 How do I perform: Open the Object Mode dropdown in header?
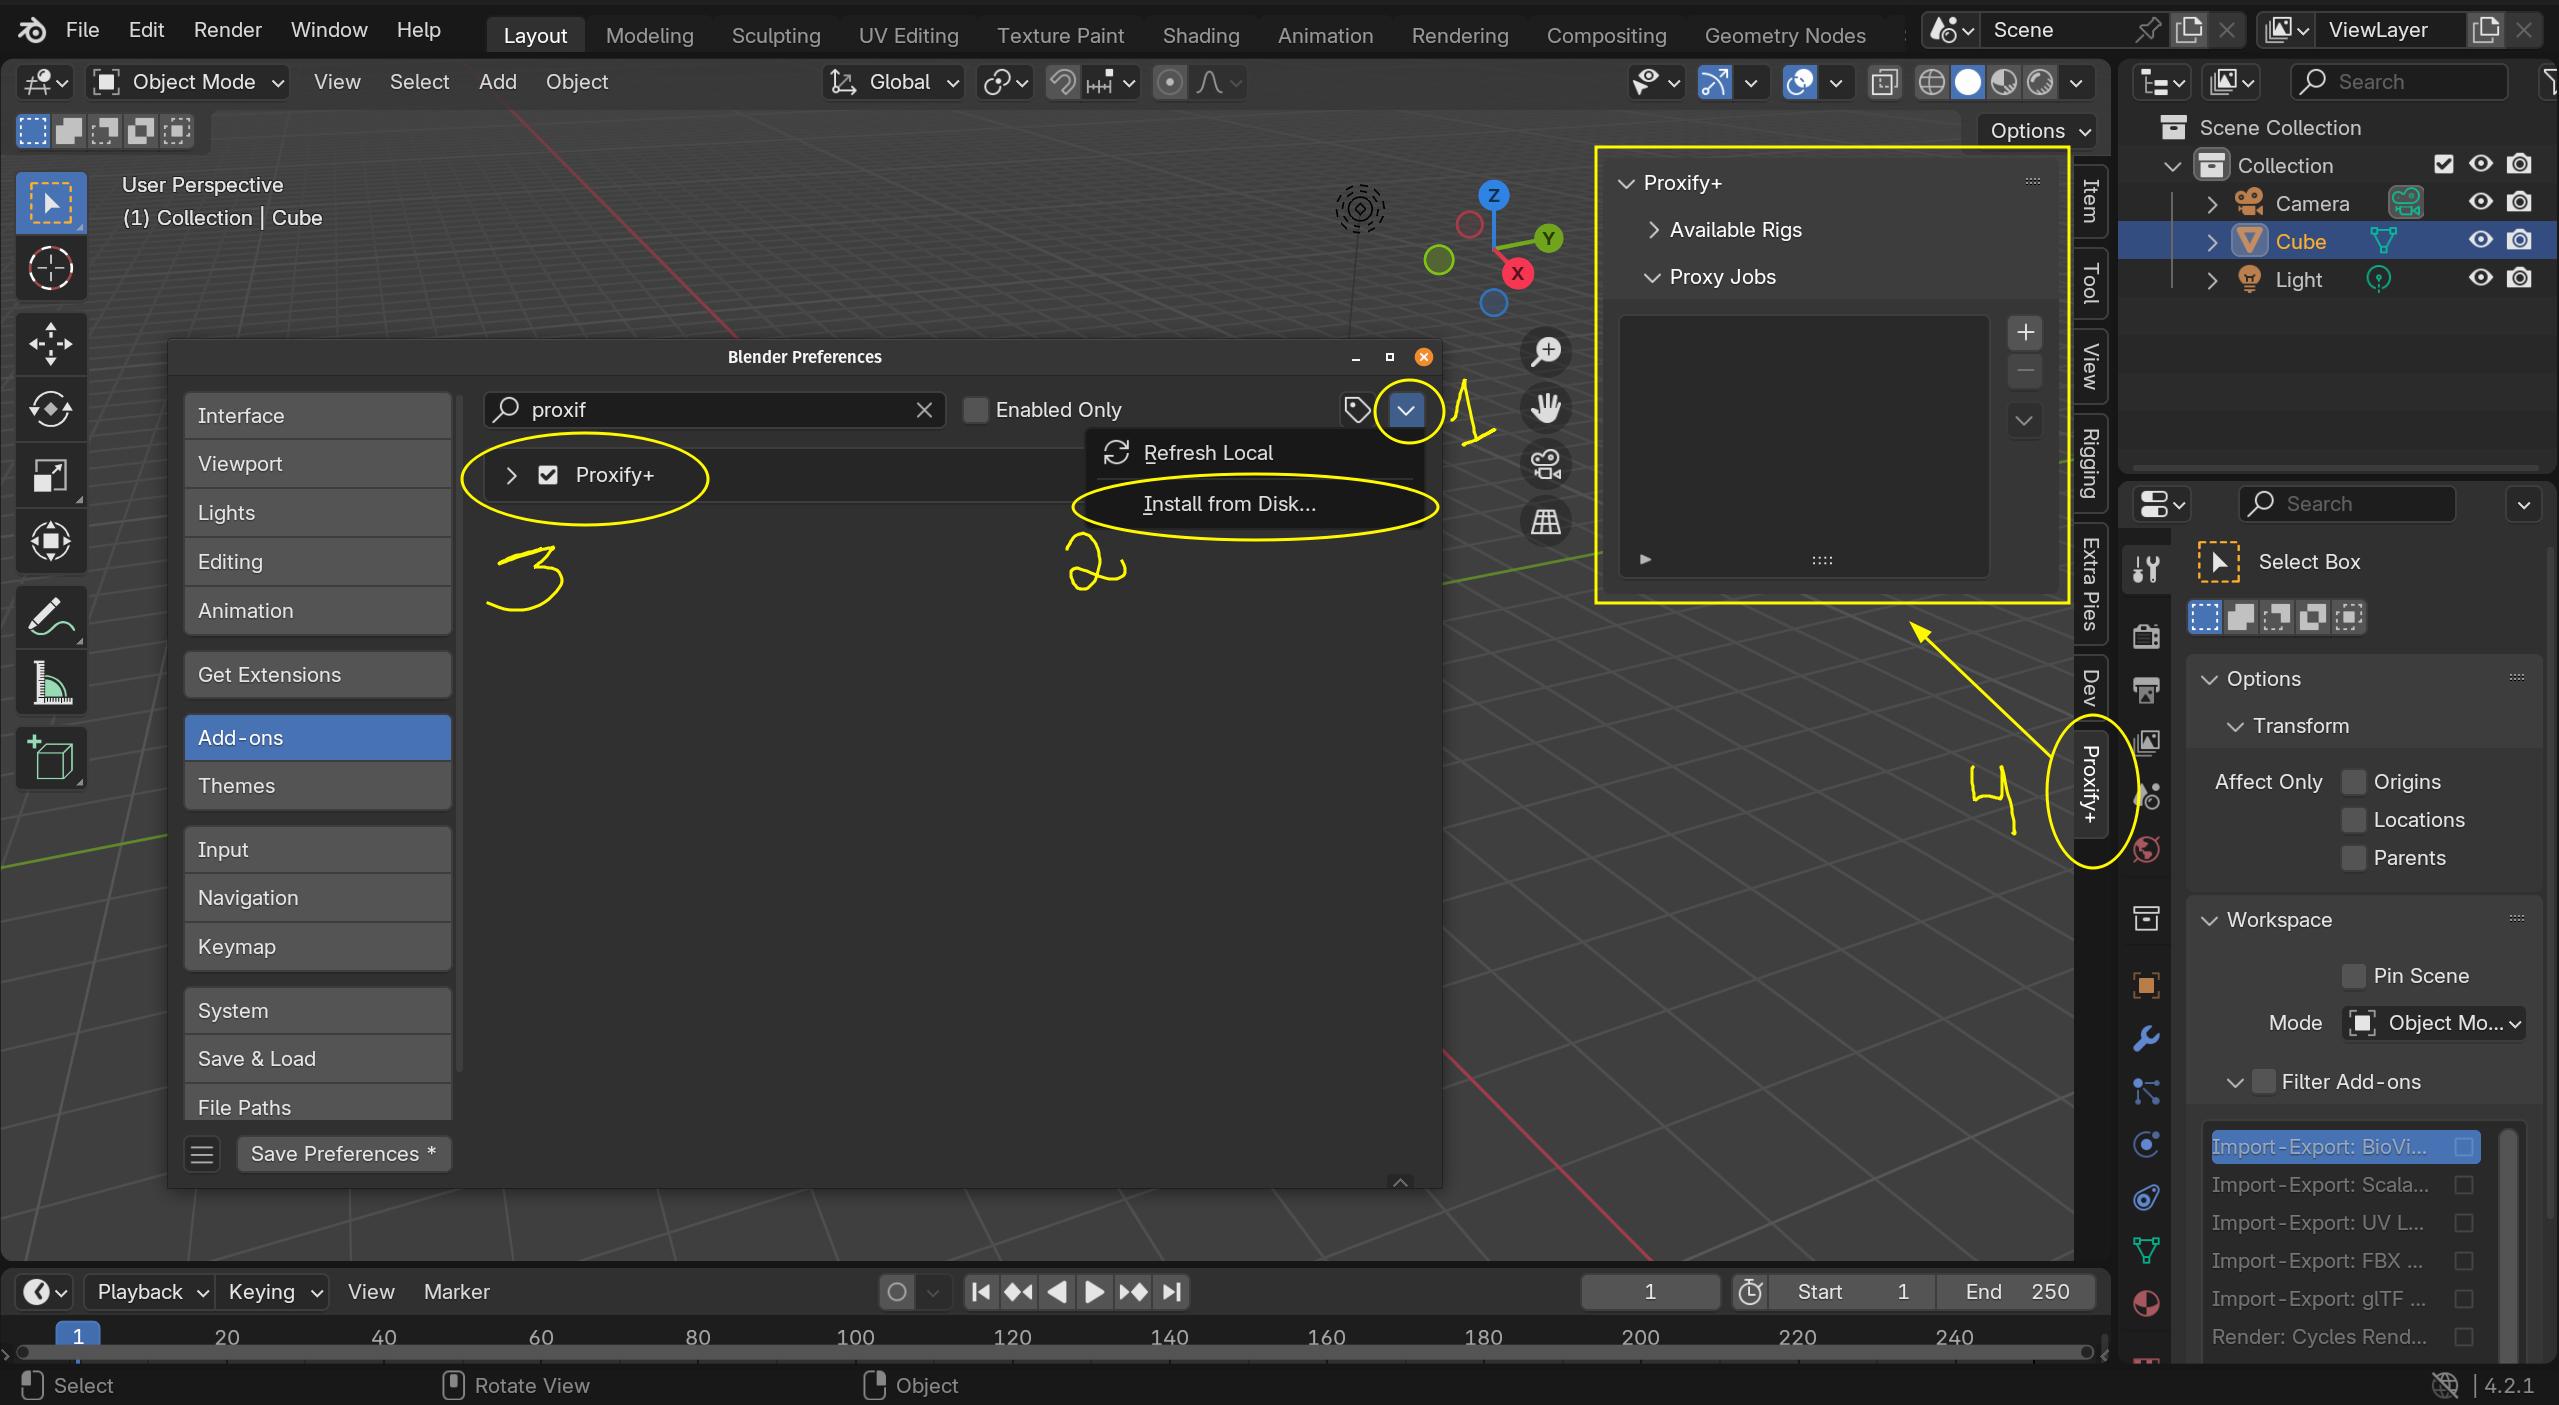click(x=188, y=82)
